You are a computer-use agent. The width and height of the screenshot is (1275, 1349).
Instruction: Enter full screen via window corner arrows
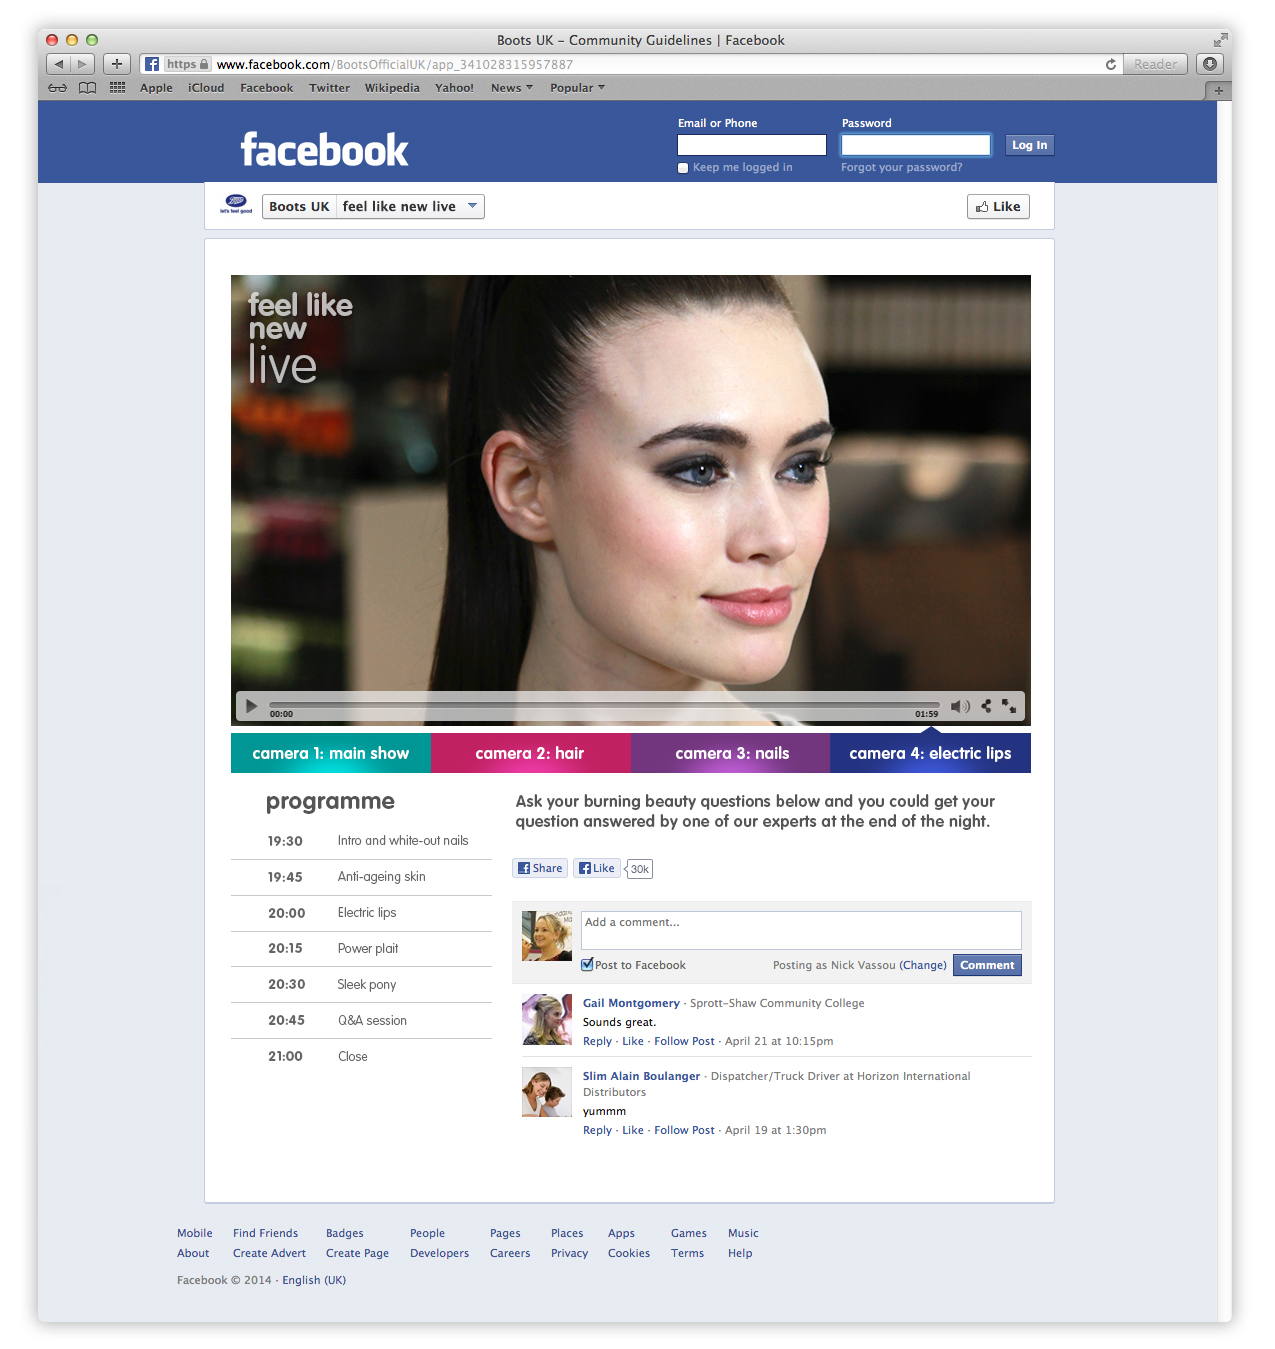pos(1220,40)
